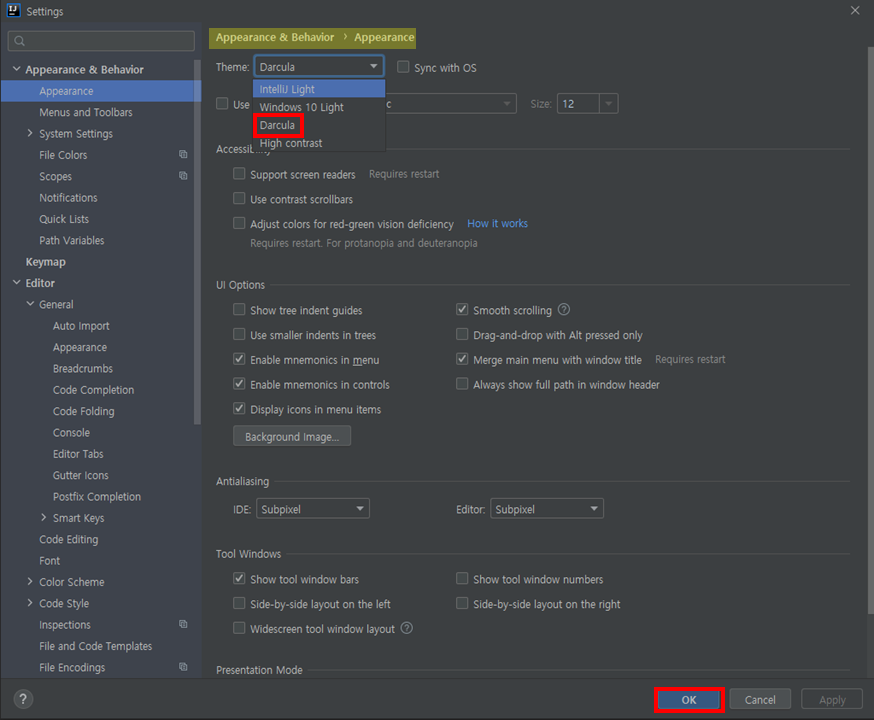Open Menus and Toolbars settings page
This screenshot has height=720, width=874.
tap(86, 112)
